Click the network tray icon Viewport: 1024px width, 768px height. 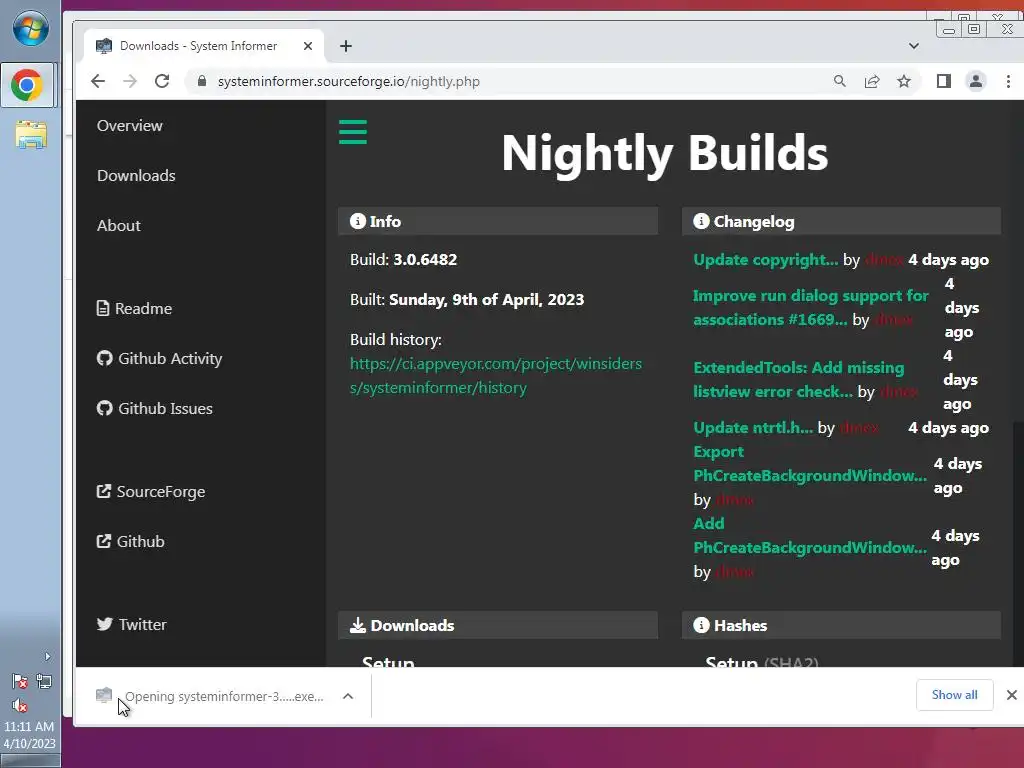(x=44, y=682)
